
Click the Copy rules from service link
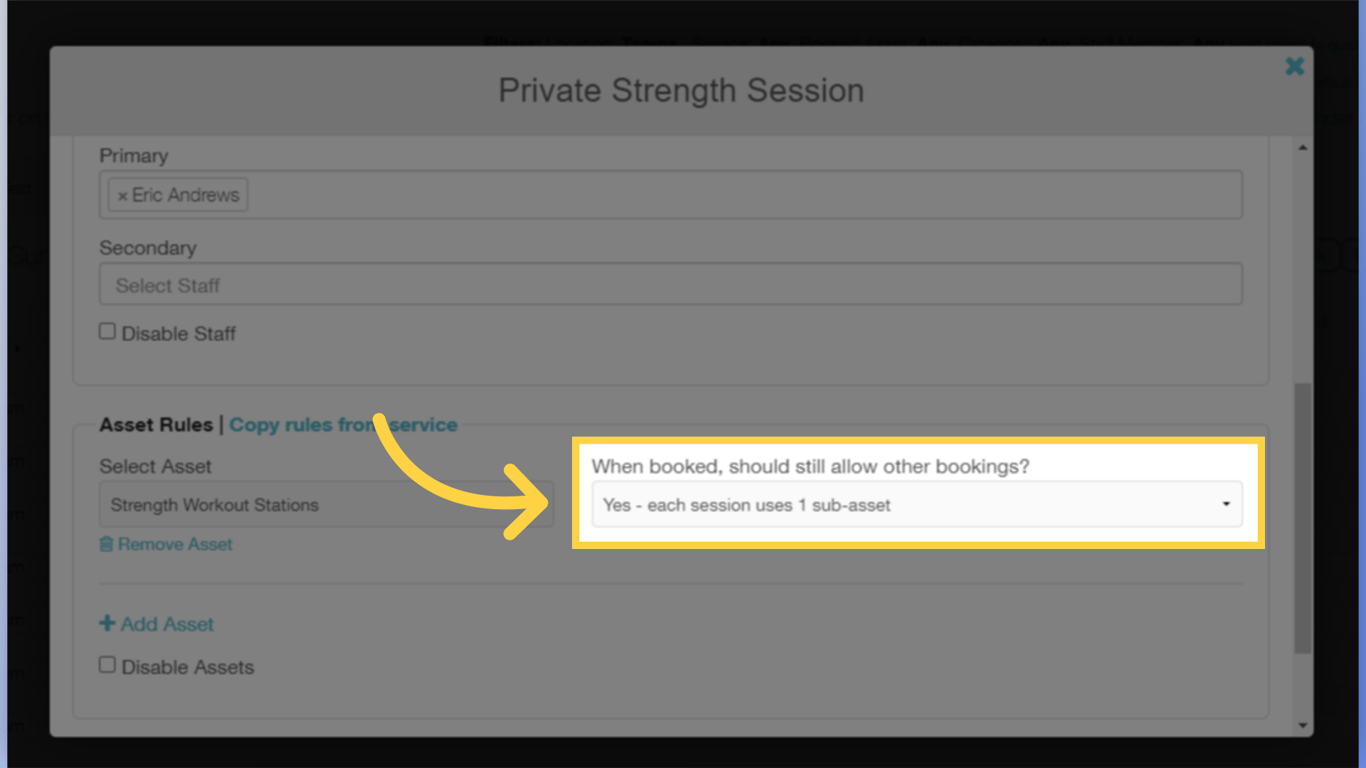coord(343,424)
